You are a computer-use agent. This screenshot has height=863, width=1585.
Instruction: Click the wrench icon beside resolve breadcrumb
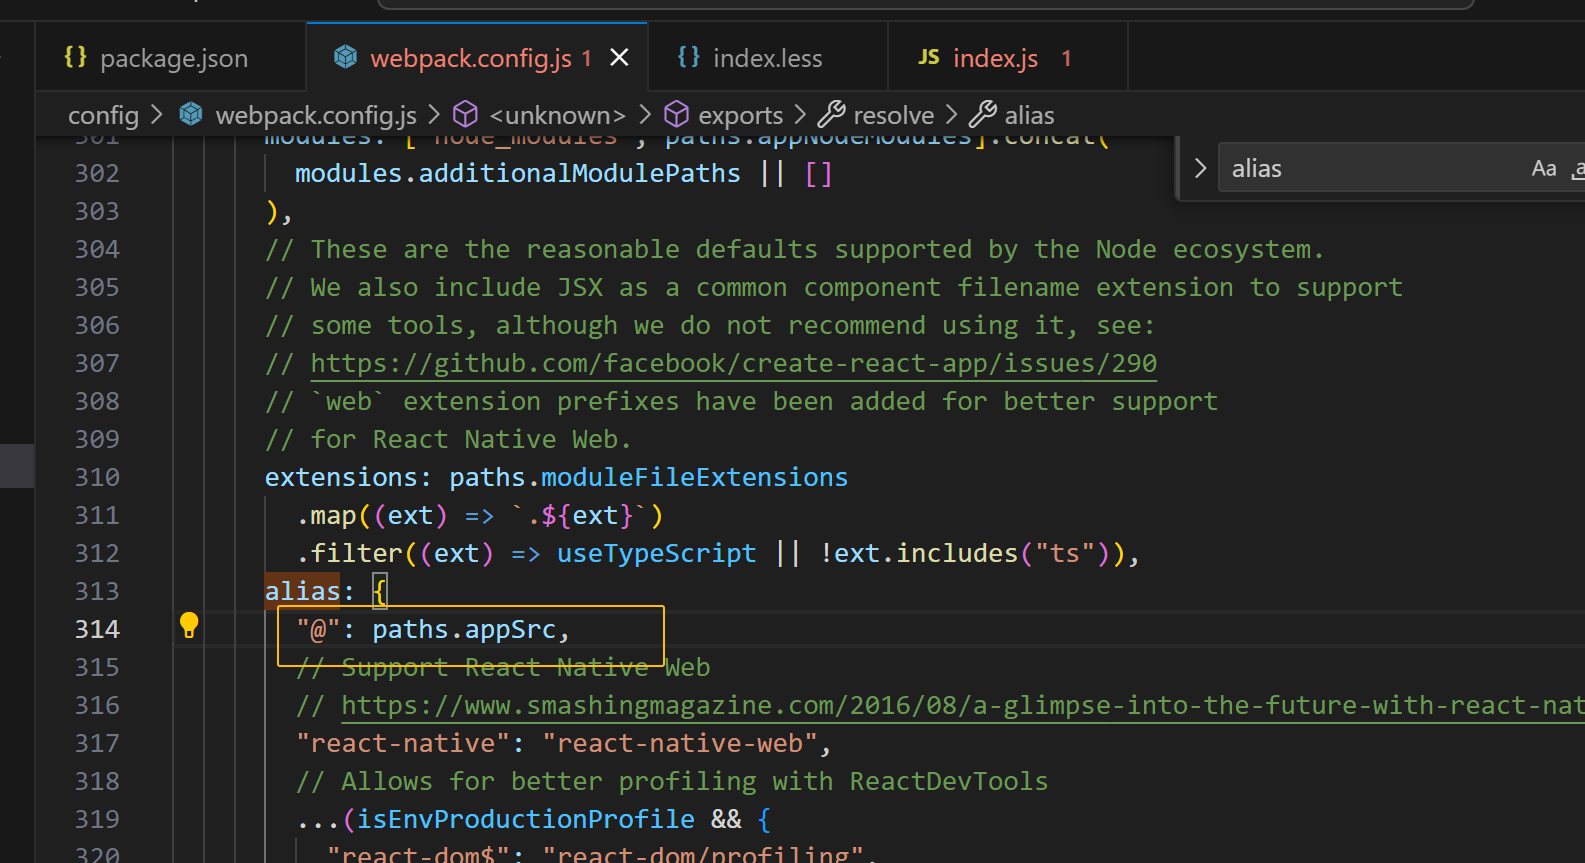point(831,114)
